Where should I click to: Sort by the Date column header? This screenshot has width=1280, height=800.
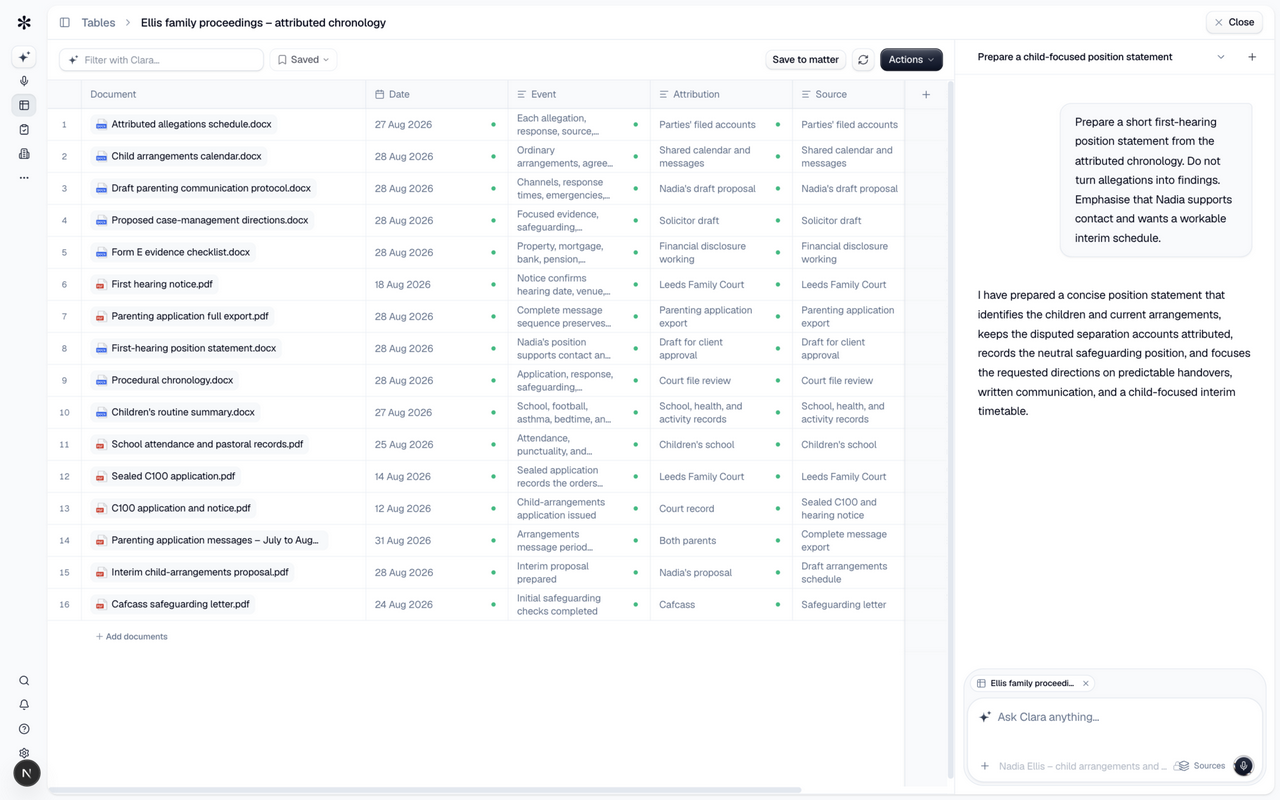tap(437, 94)
